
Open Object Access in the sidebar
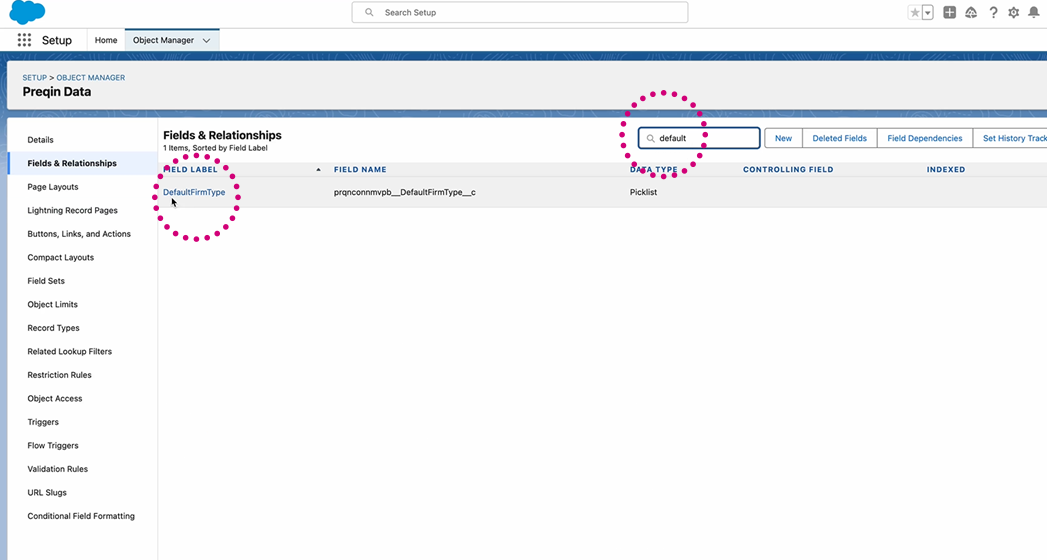[55, 398]
